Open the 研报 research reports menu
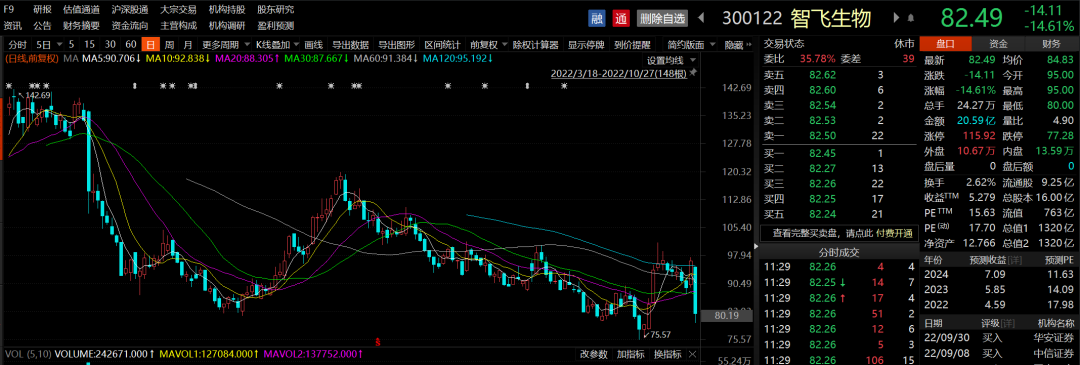The width and height of the screenshot is (1080, 365). (x=42, y=10)
